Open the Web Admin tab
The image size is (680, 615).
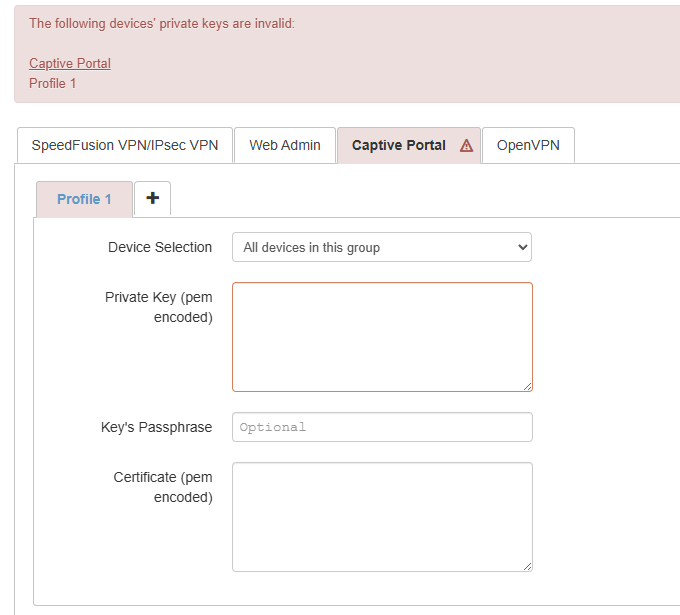pyautogui.click(x=285, y=145)
